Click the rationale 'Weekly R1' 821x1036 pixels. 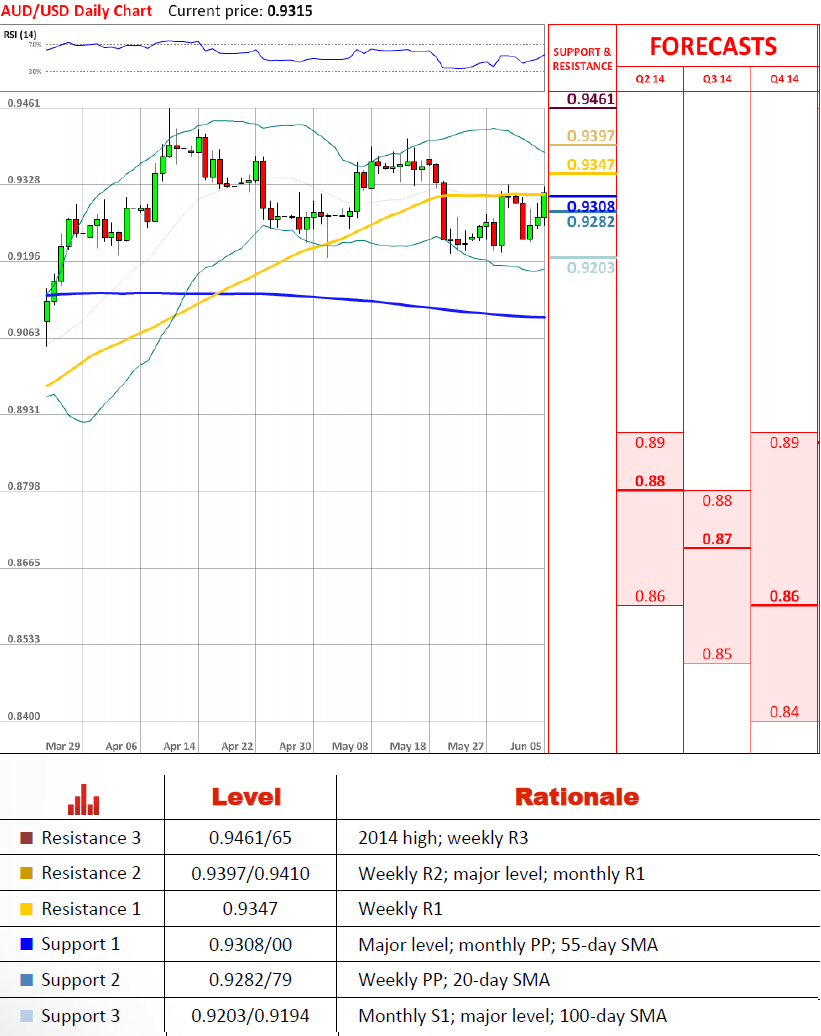pos(400,909)
